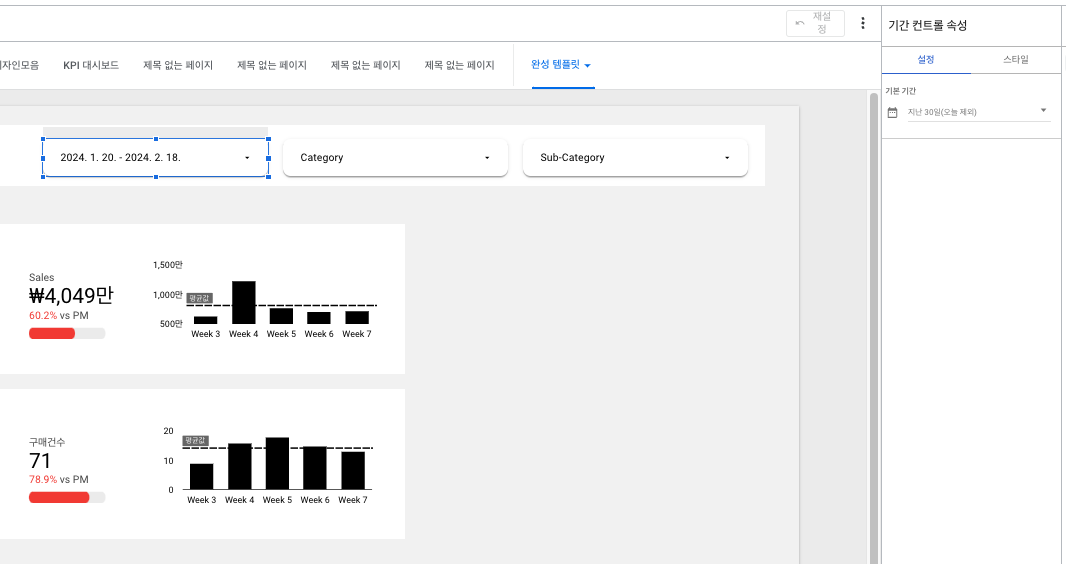Image resolution: width=1066 pixels, height=564 pixels.
Task: Open the three-dot more options menu
Action: pyautogui.click(x=863, y=23)
